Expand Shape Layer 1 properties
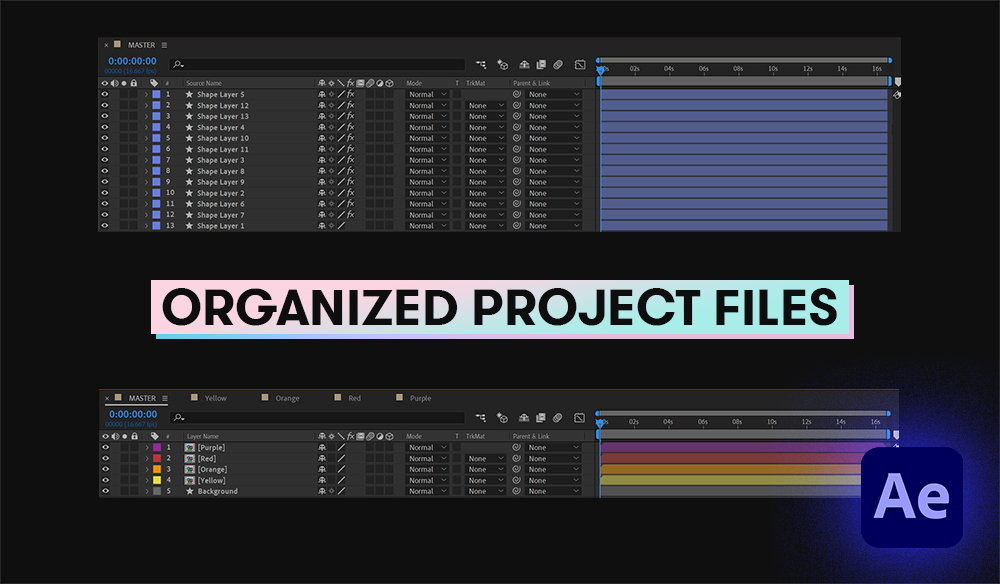This screenshot has width=1000, height=584. click(x=146, y=225)
